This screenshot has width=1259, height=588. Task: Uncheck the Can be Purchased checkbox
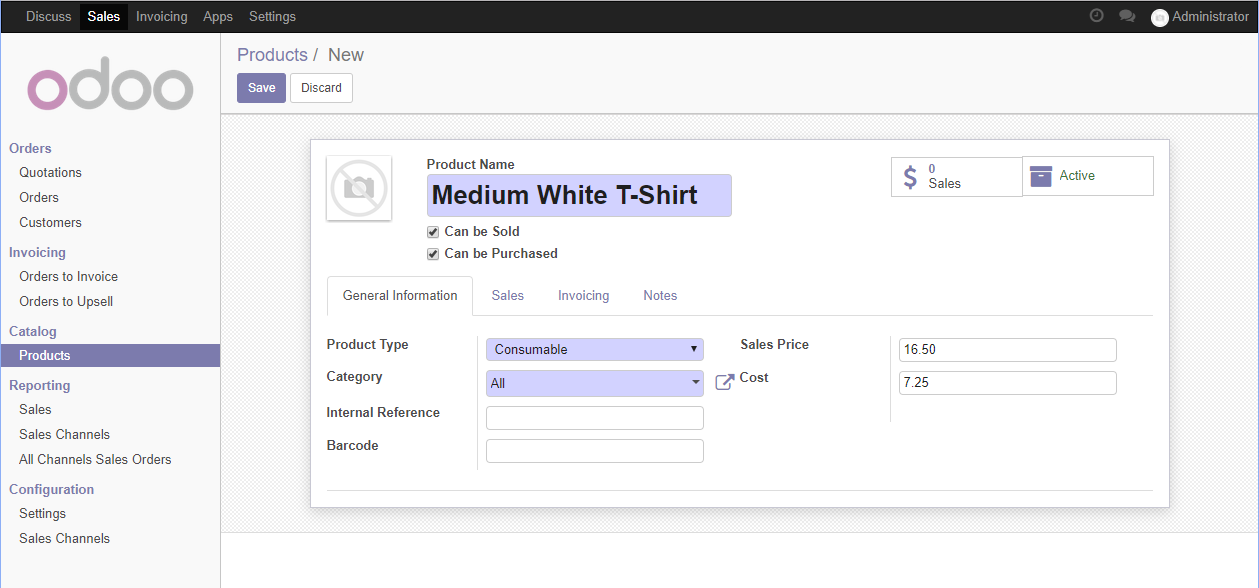pyautogui.click(x=433, y=254)
